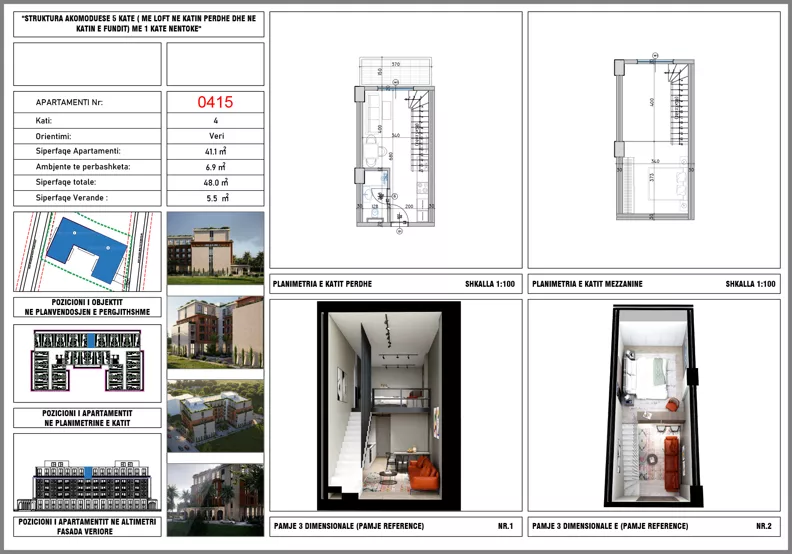
Task: Select 'Ambjente te perbashketa:' label
Action: pyautogui.click(x=83, y=167)
